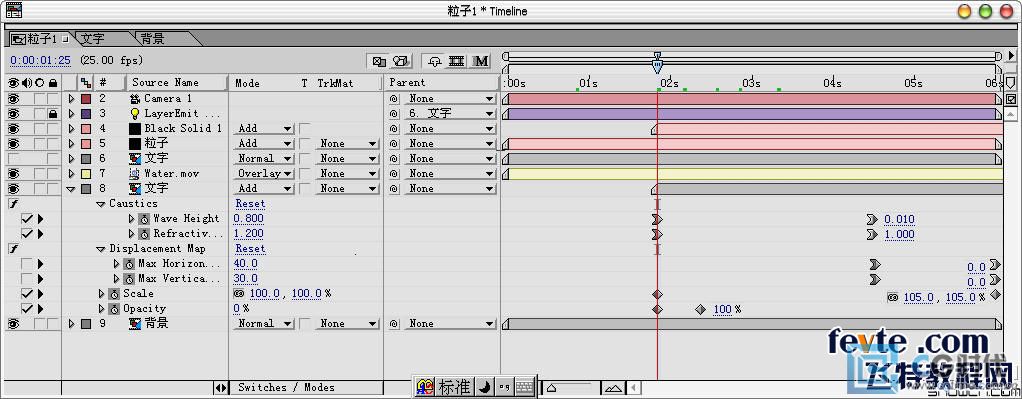The height and width of the screenshot is (399, 1022).
Task: Open Water.mov Overlay mode dropdown
Action: 263,174
